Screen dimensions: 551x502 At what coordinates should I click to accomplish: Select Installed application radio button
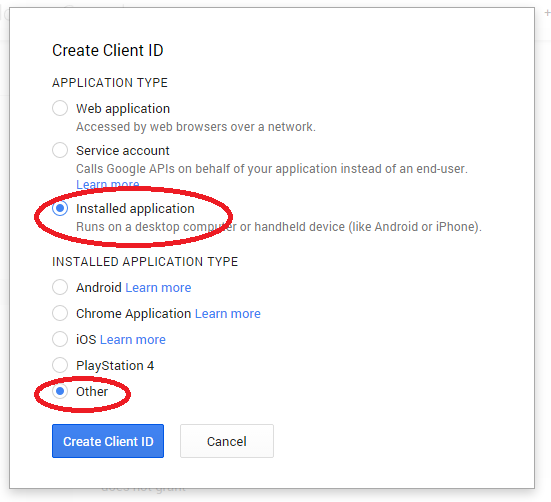pyautogui.click(x=60, y=208)
